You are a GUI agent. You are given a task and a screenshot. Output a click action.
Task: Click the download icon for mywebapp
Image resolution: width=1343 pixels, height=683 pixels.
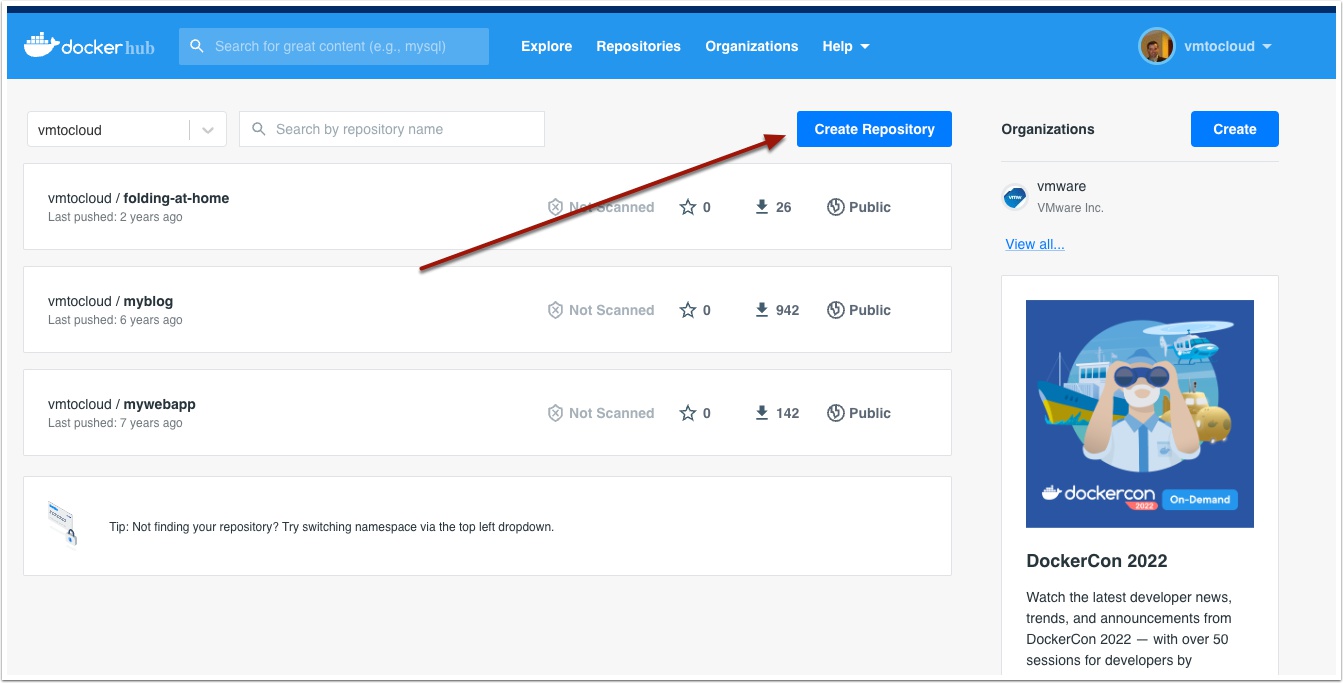762,413
